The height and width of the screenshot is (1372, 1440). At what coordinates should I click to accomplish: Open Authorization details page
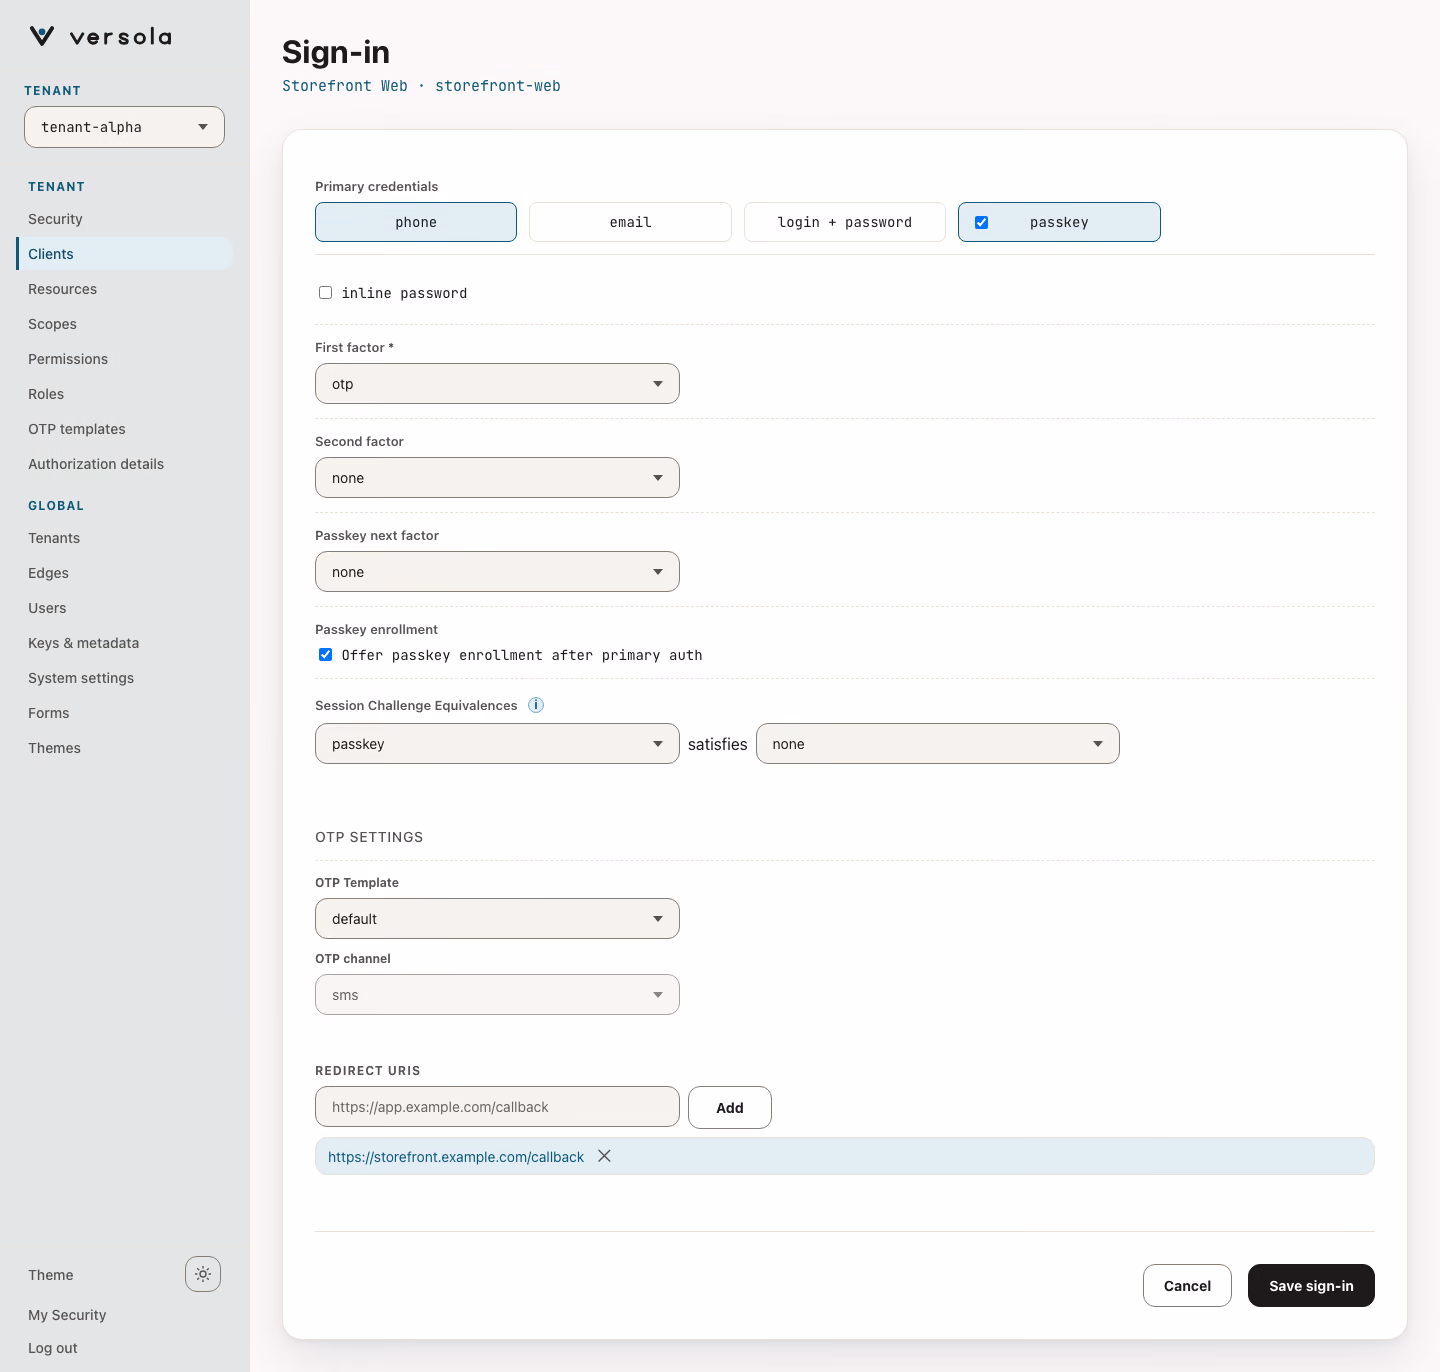pyautogui.click(x=124, y=464)
